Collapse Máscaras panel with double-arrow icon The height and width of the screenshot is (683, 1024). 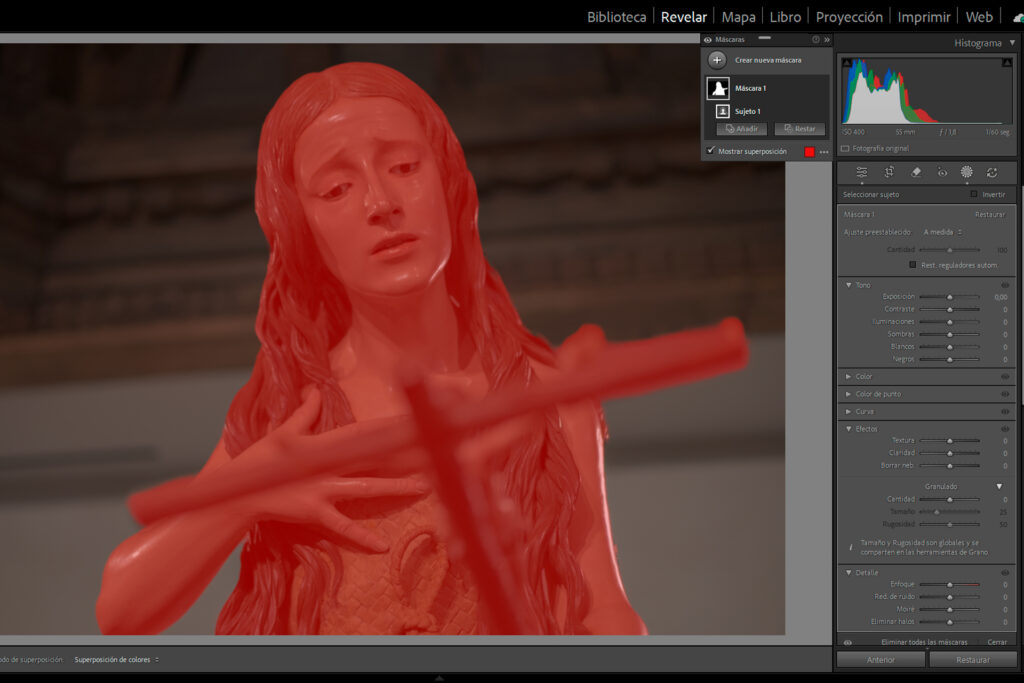point(827,40)
